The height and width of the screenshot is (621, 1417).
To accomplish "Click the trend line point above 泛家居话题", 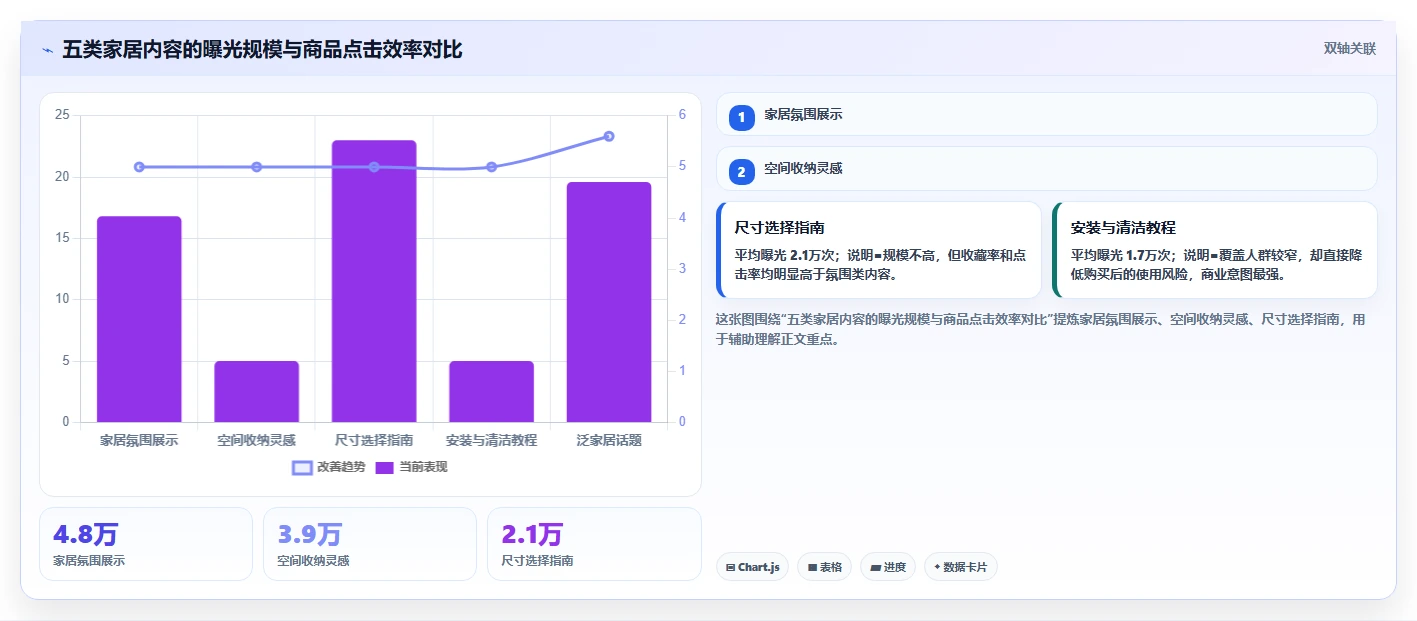I will click(609, 136).
